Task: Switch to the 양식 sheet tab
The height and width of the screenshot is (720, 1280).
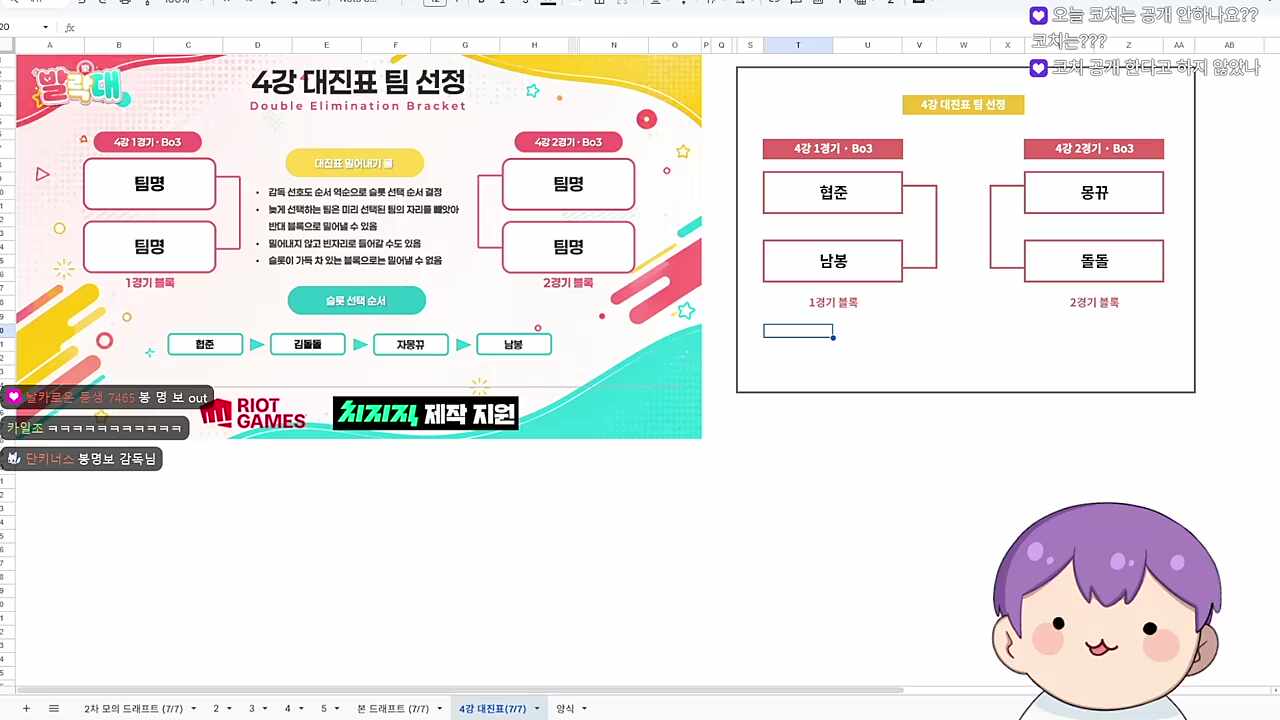Action: [x=565, y=708]
